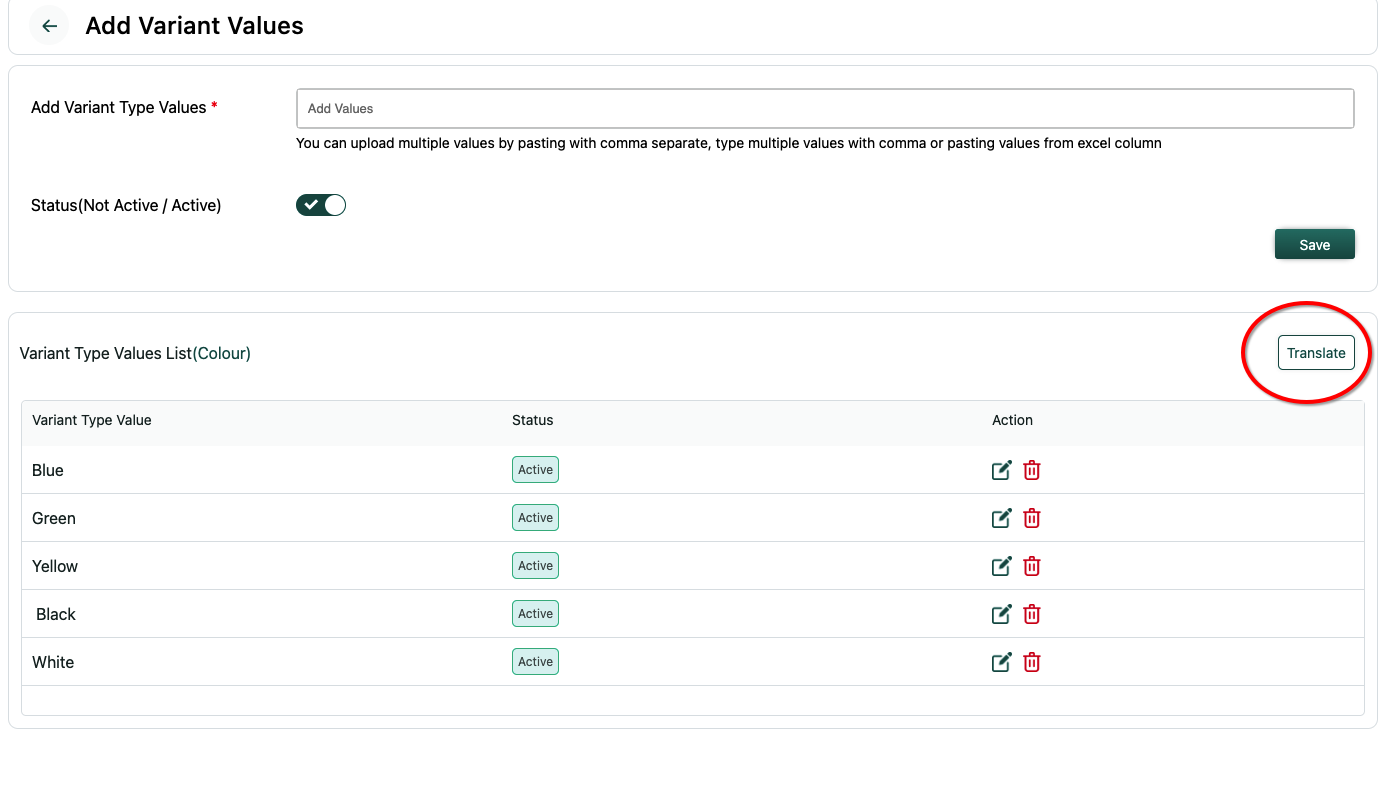Viewport: 1397px width, 792px height.
Task: Delete the Yellow variant value
Action: point(1032,566)
